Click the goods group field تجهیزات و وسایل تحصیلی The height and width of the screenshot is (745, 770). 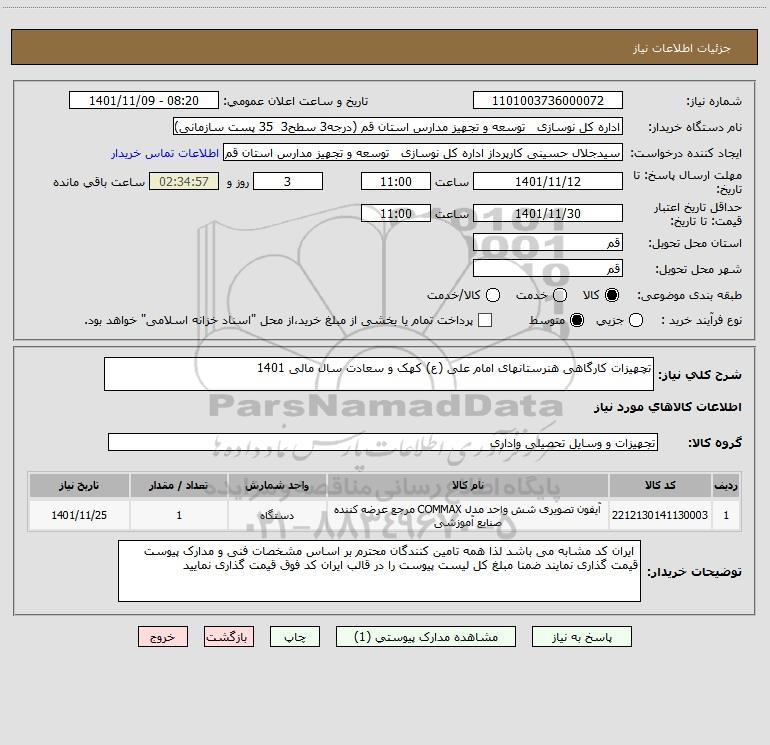[x=383, y=442]
